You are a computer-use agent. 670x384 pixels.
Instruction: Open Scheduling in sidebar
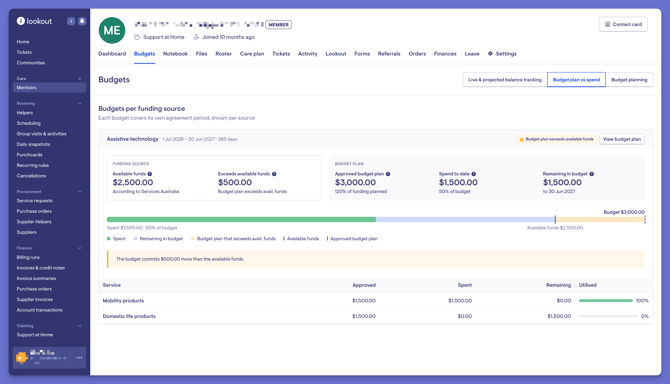(29, 123)
